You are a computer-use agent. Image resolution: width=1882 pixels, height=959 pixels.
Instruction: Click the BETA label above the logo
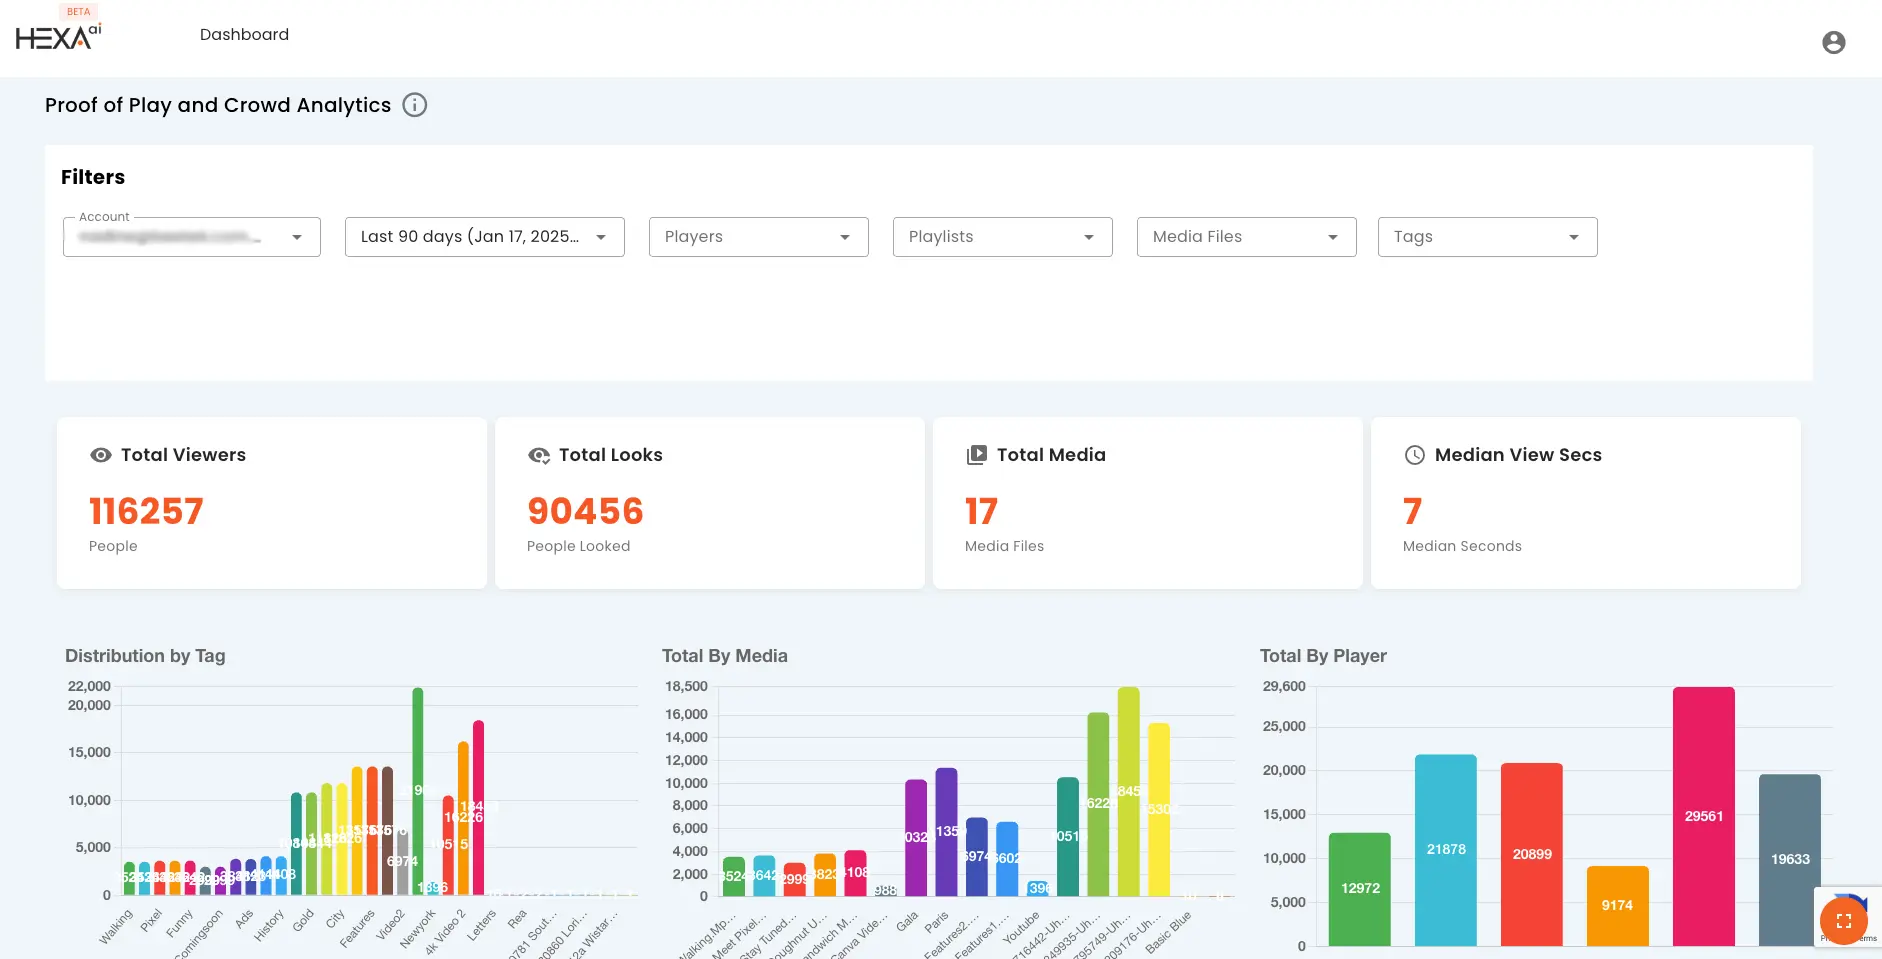pos(78,11)
